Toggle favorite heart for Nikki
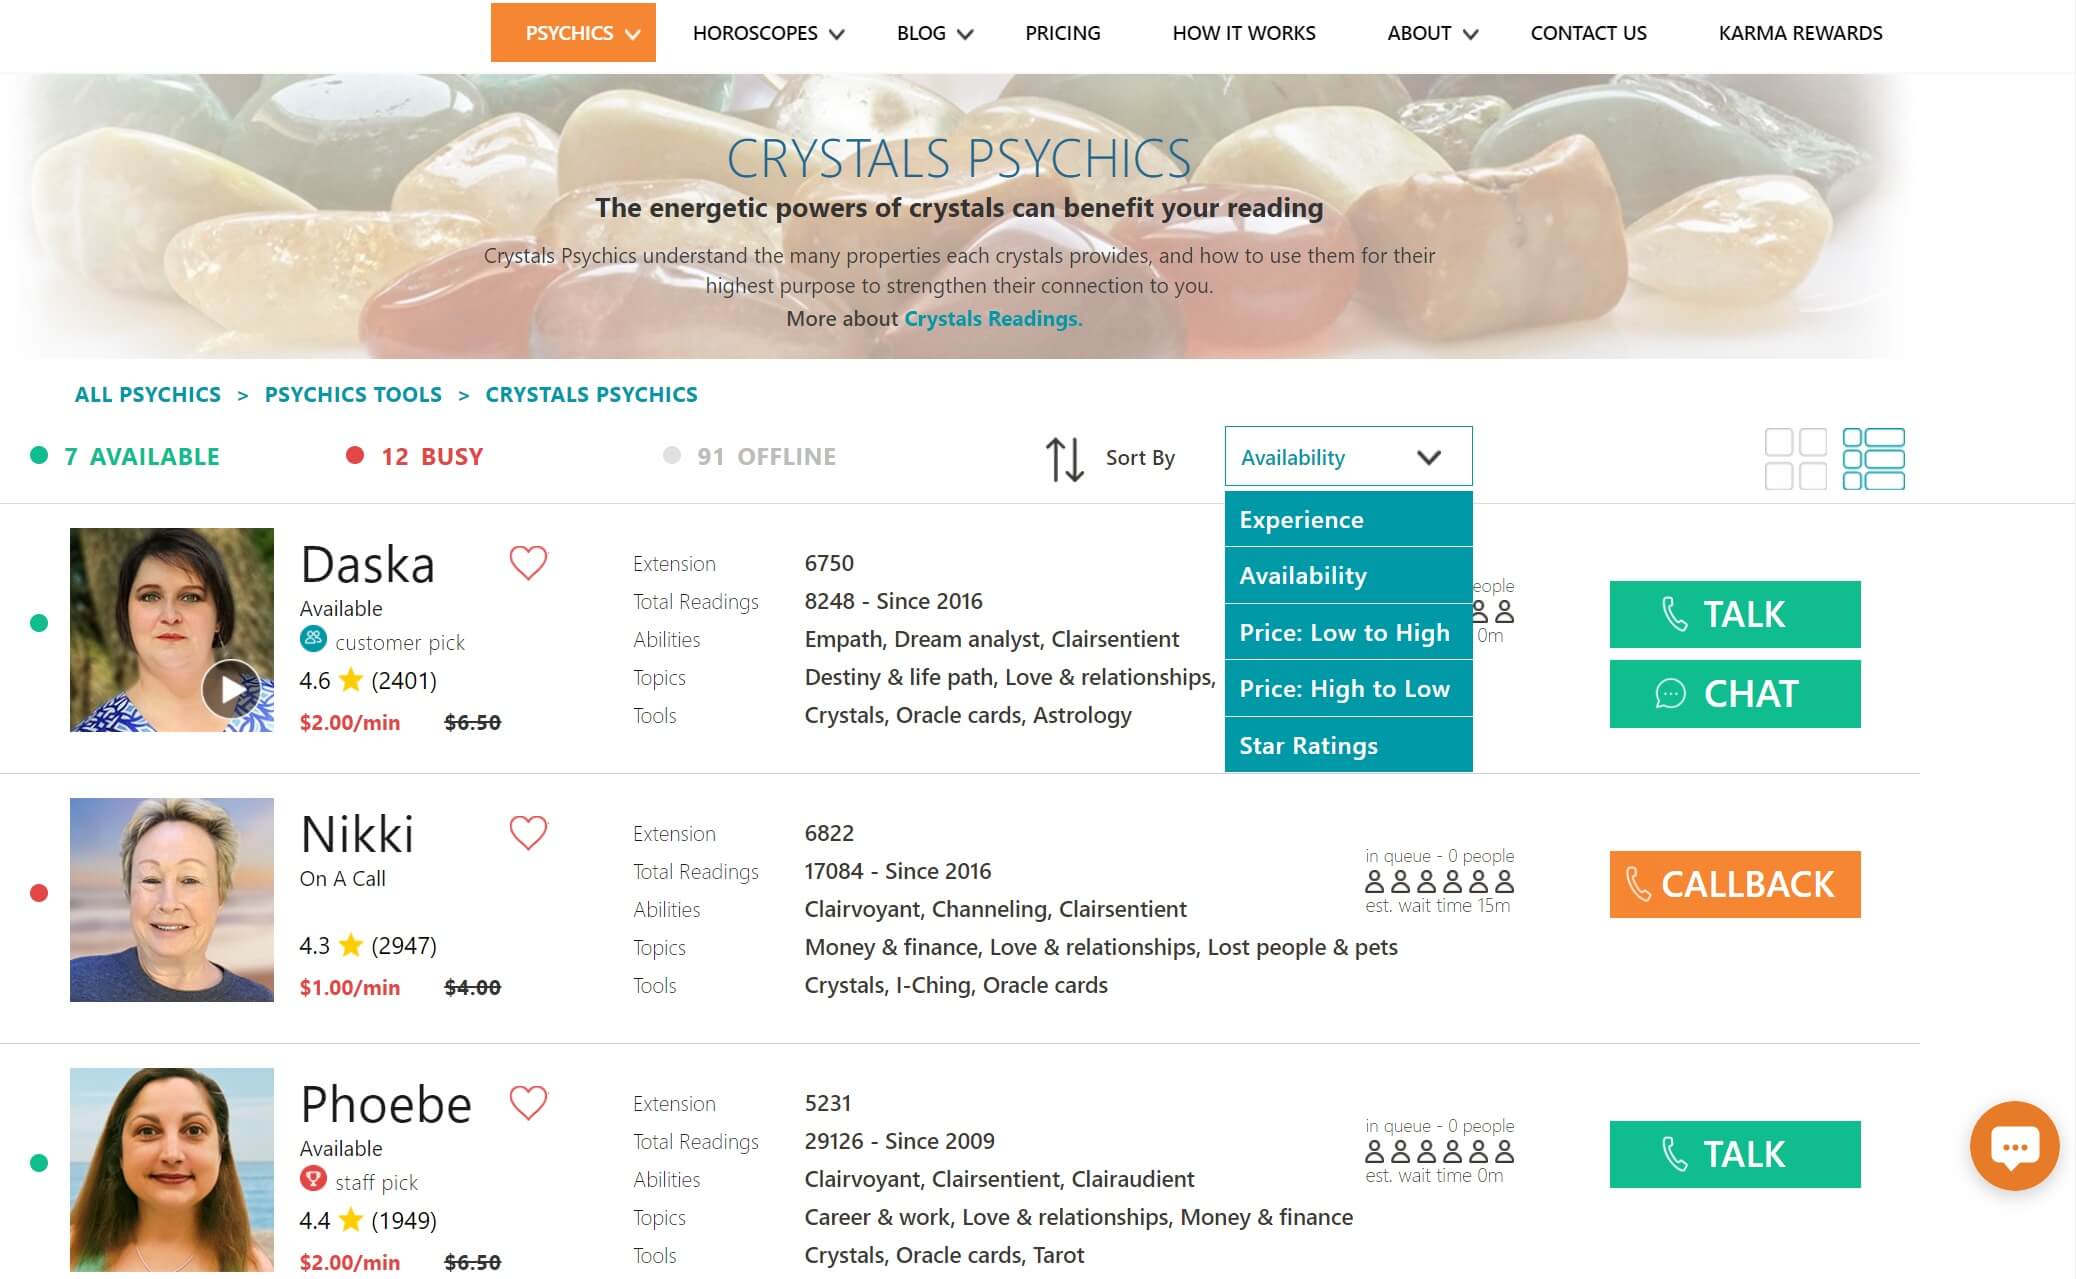 tap(528, 833)
